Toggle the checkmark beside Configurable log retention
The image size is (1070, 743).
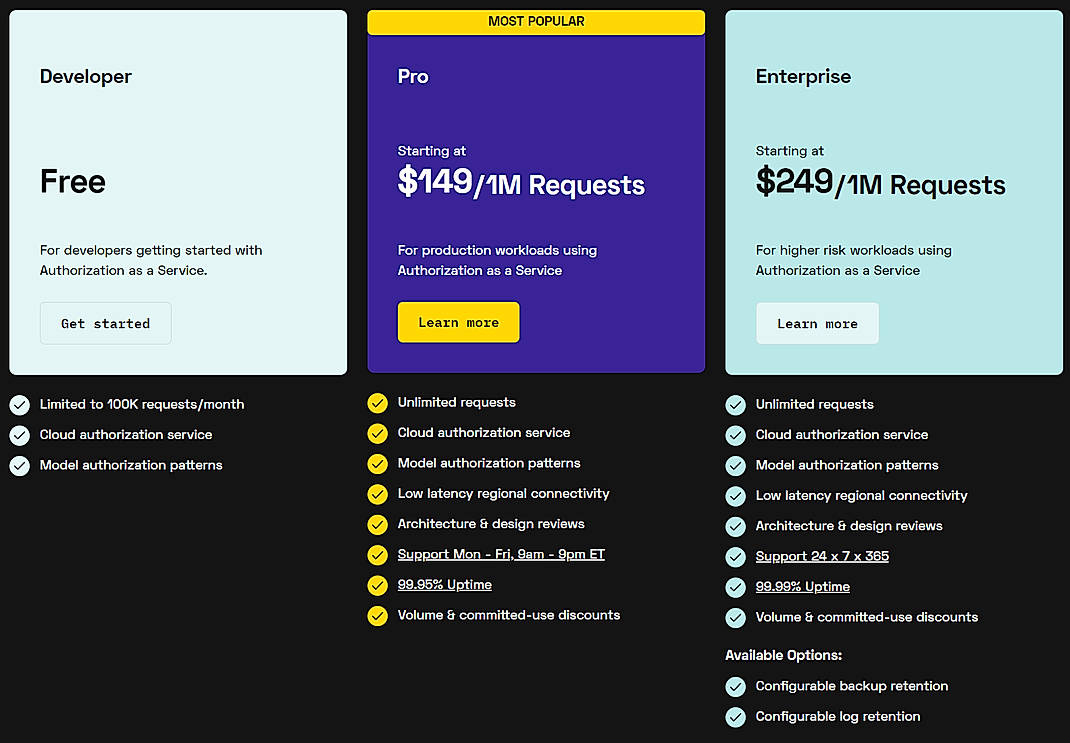735,717
